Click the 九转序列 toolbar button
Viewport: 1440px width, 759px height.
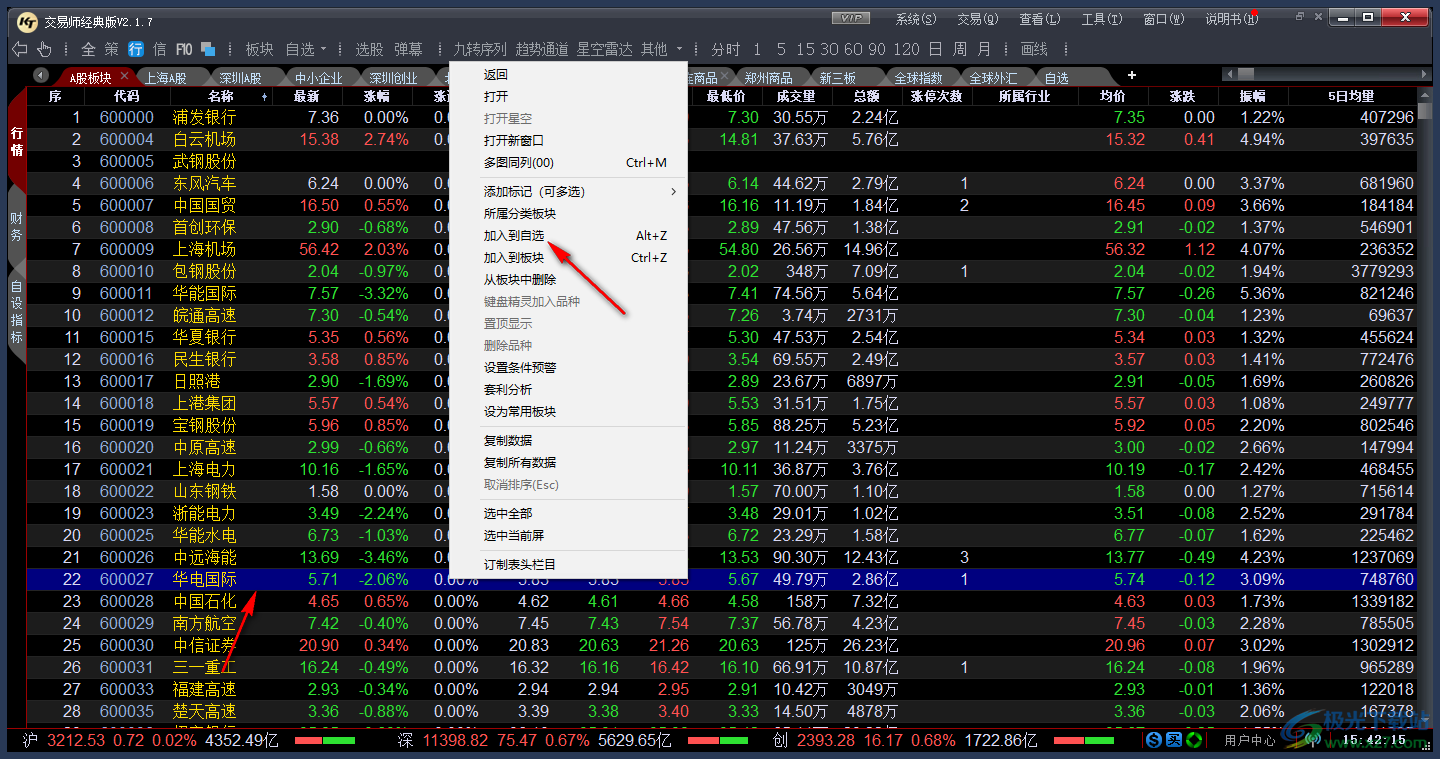(480, 49)
